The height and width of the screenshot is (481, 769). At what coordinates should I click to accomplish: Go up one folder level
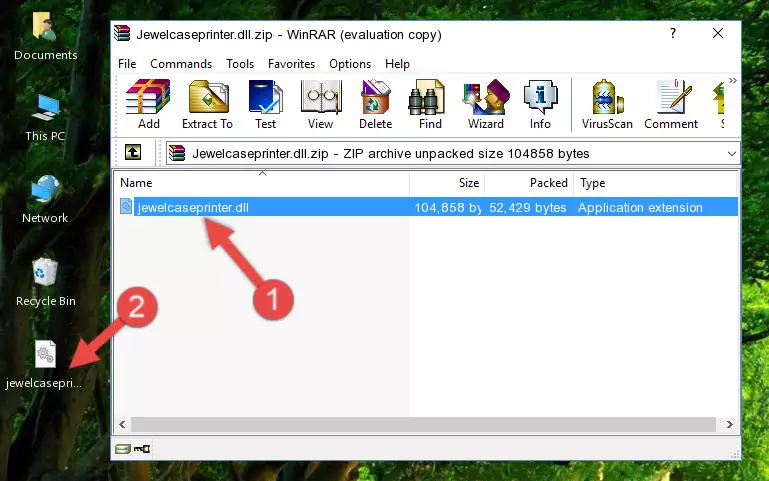tap(133, 152)
